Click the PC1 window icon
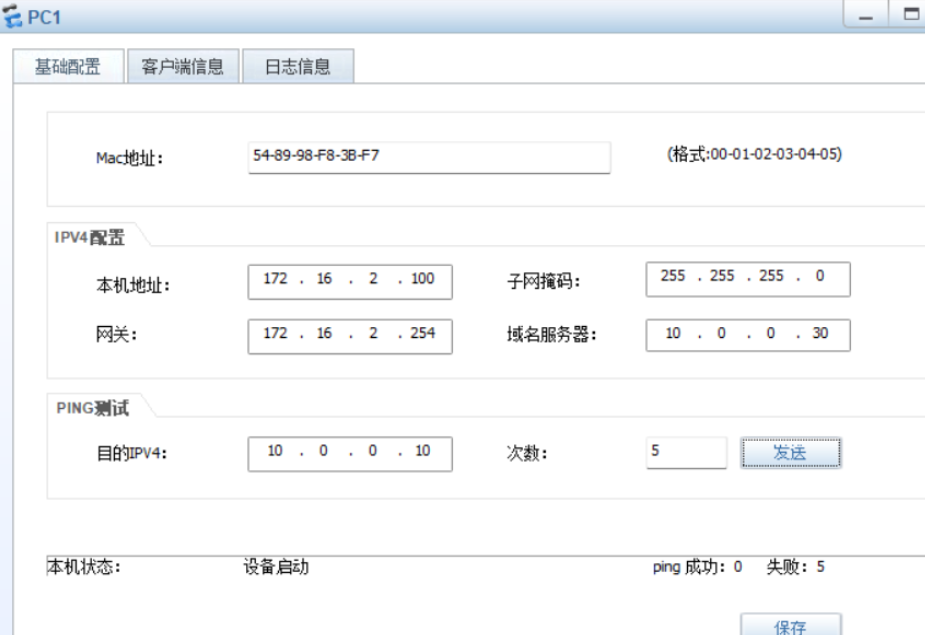The height and width of the screenshot is (635, 925). tap(12, 16)
